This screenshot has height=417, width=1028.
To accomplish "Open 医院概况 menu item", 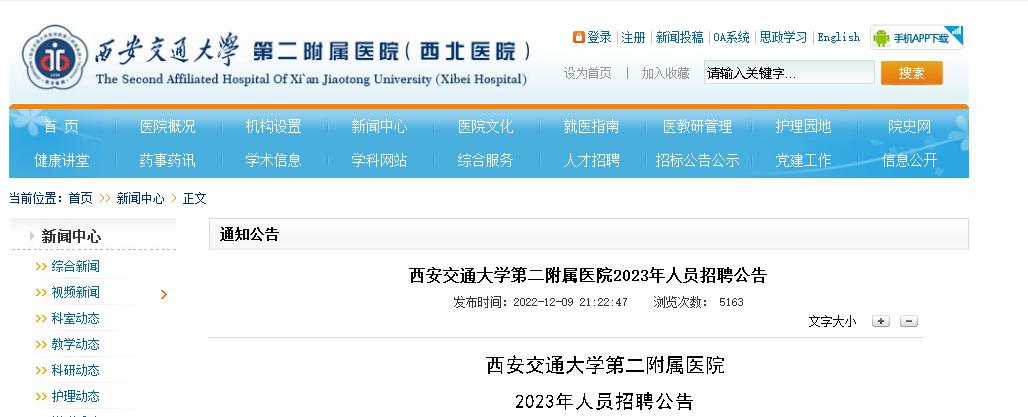I will coord(168,127).
